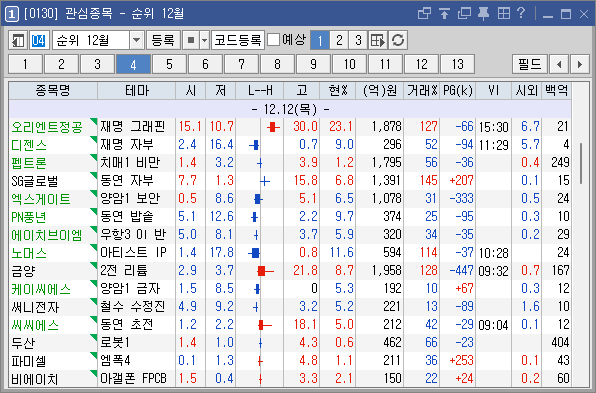
Task: Select the 에이치브이엠 stock name
Action: (x=47, y=235)
